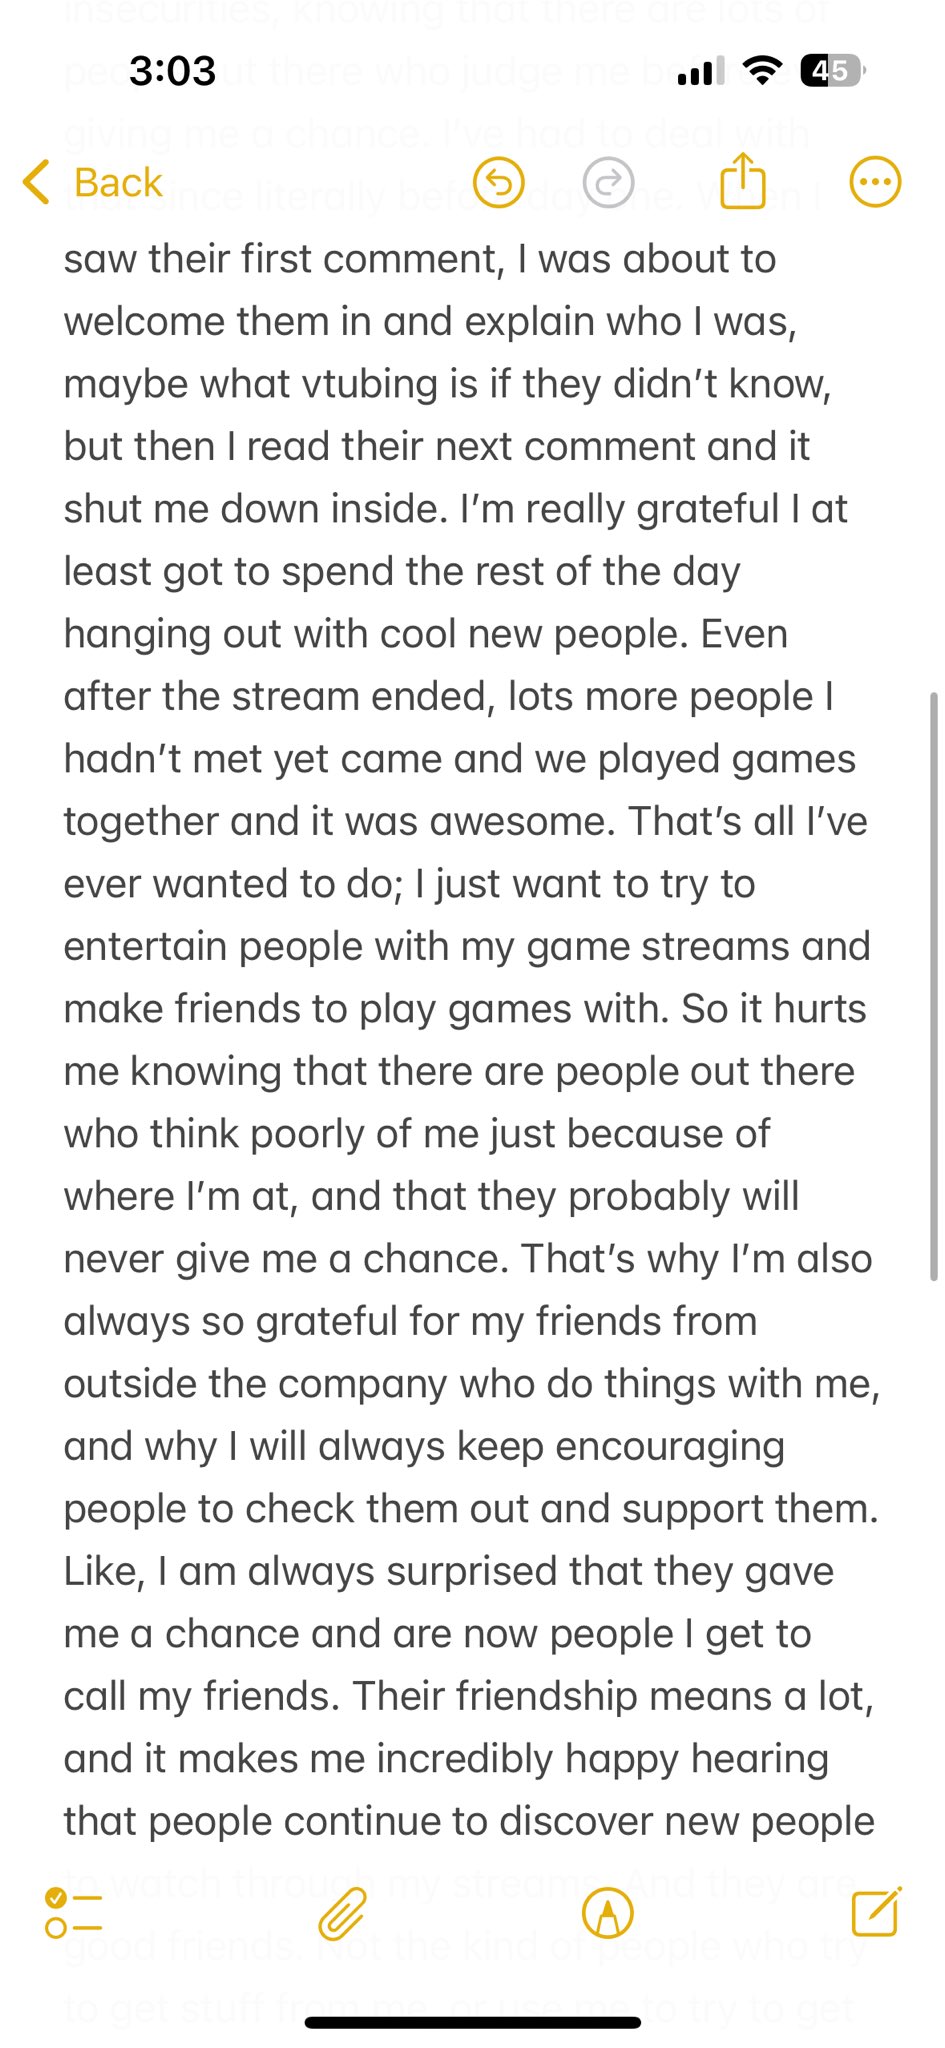The width and height of the screenshot is (945, 2048).
Task: Tap the battery indicator showing 45
Action: click(x=833, y=71)
